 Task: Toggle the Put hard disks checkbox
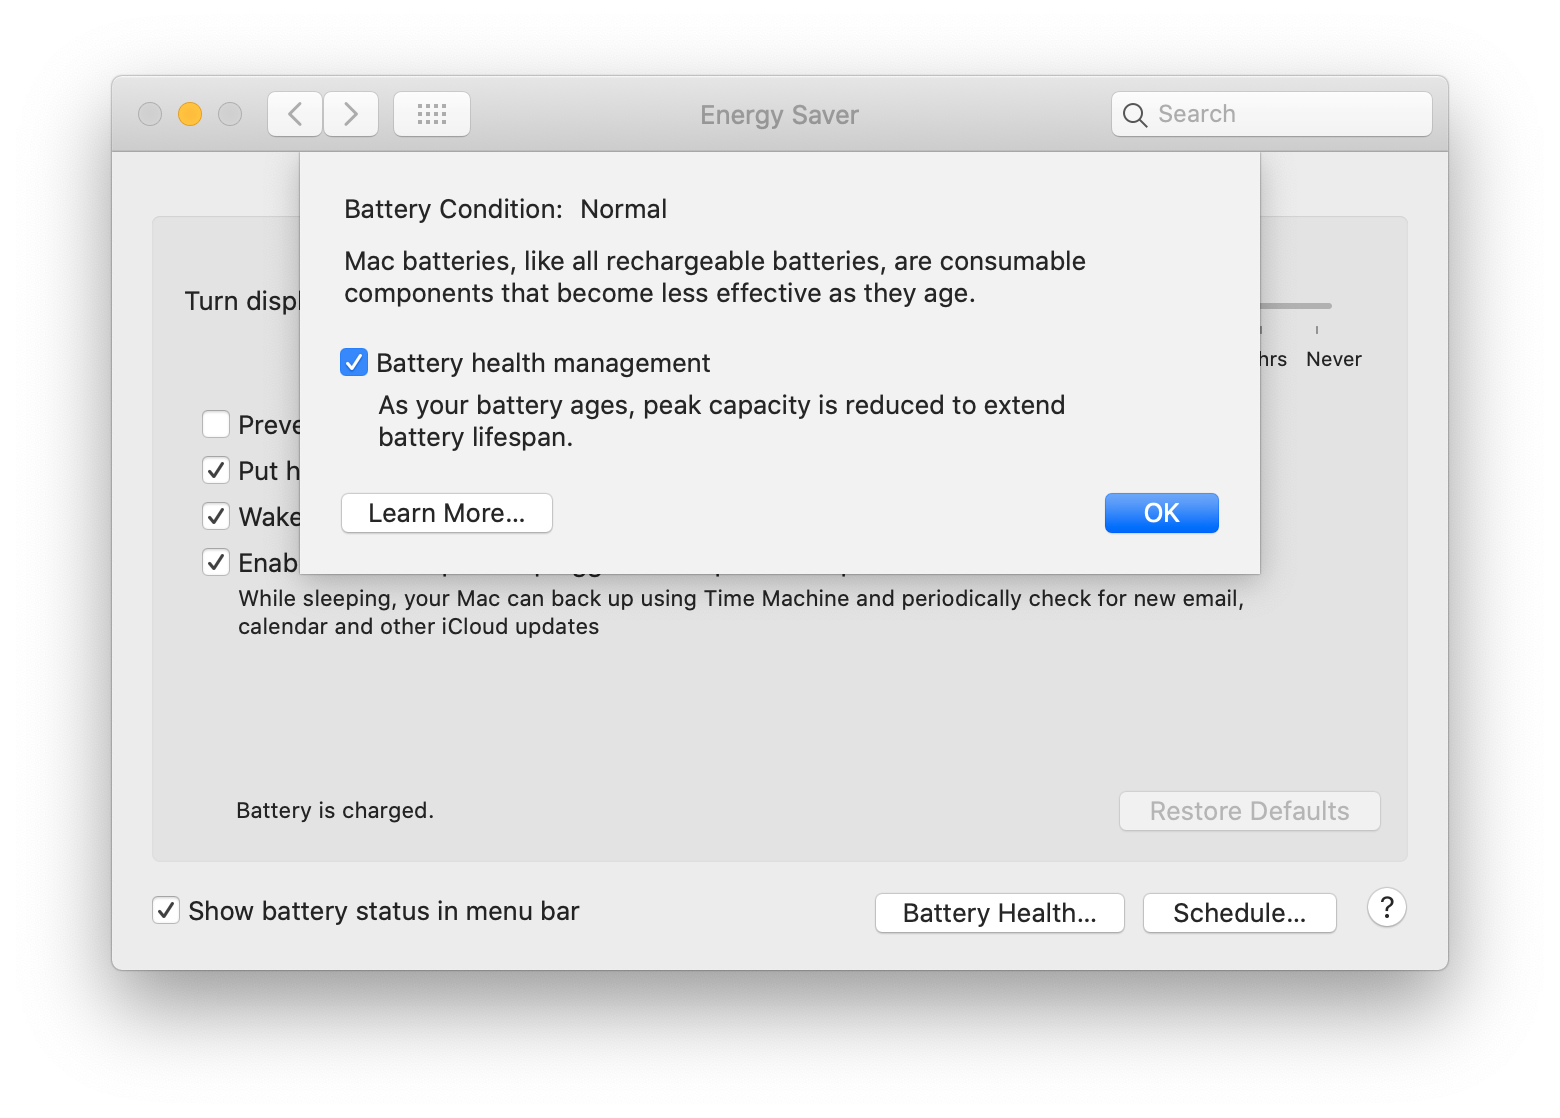[216, 470]
